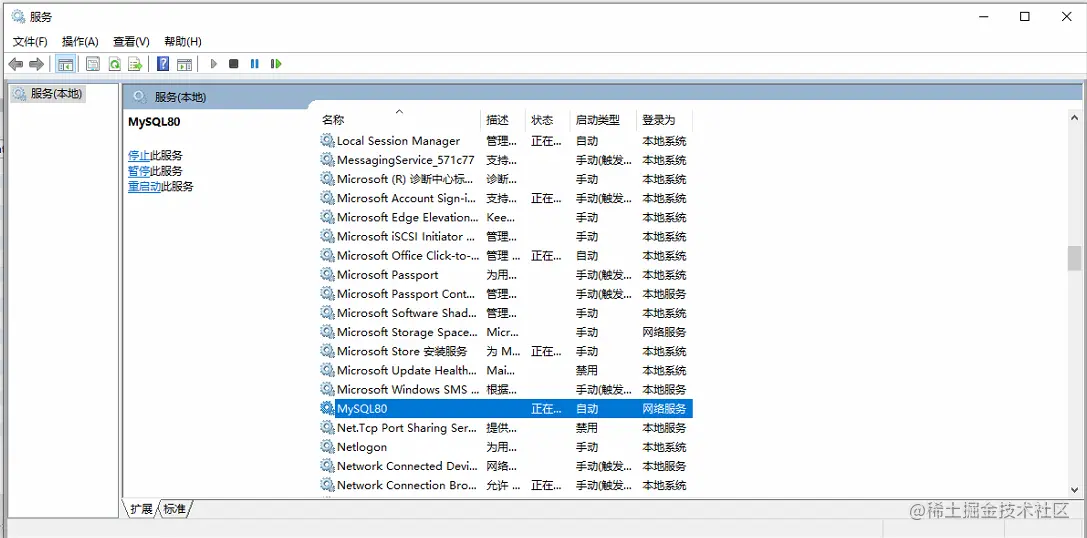Click 自动 in the Local Session Manager row
1087x538 pixels.
tap(586, 141)
